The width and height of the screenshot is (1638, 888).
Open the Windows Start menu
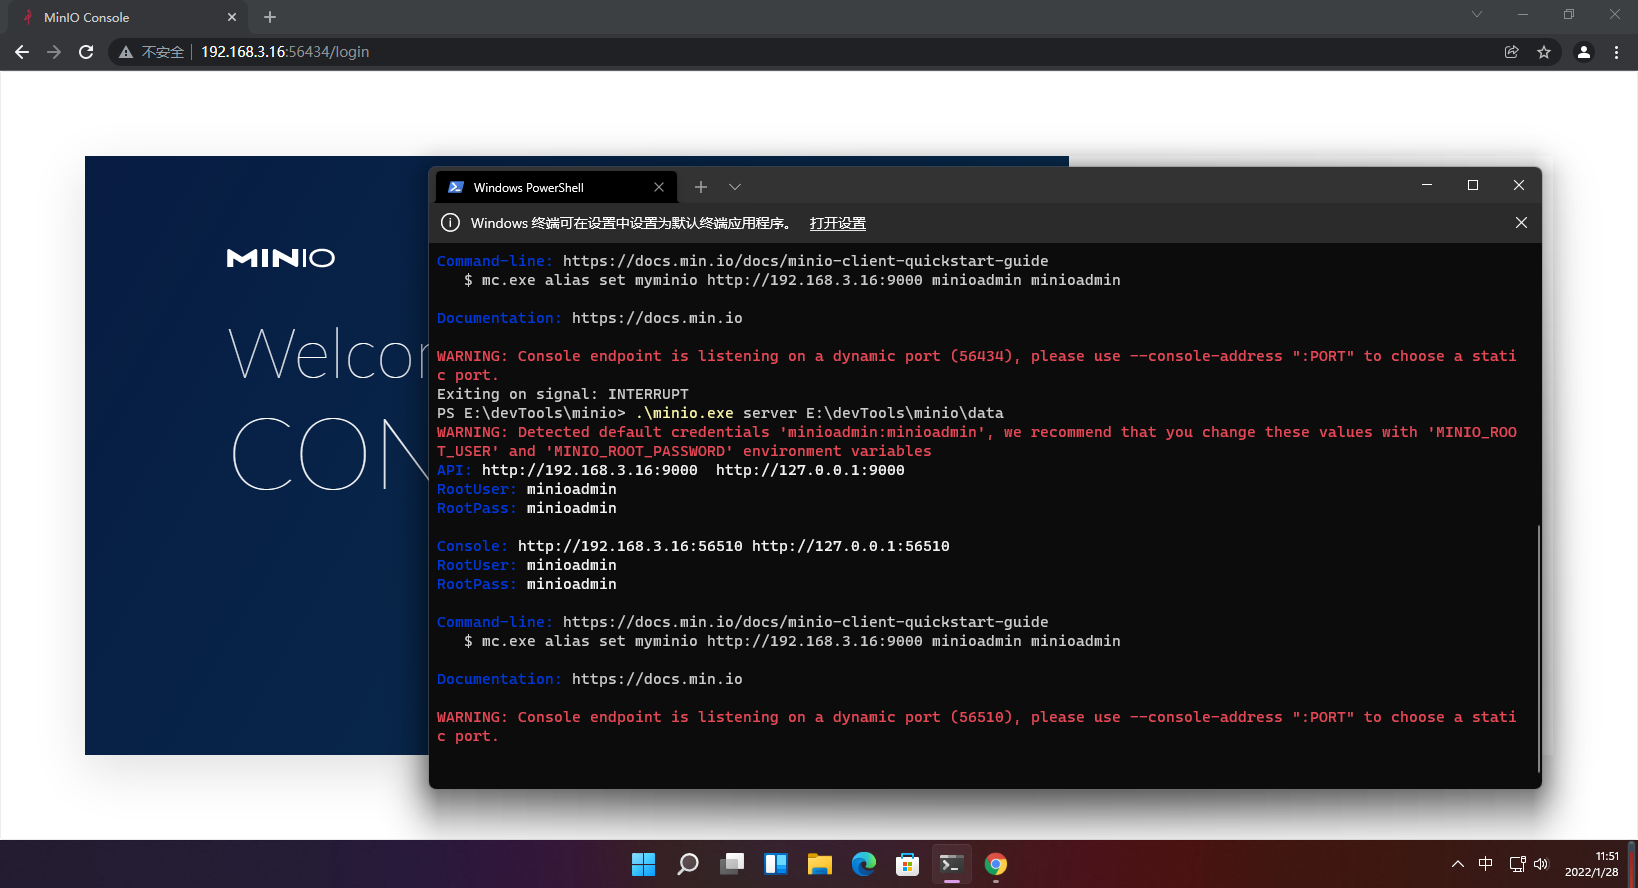(x=644, y=864)
